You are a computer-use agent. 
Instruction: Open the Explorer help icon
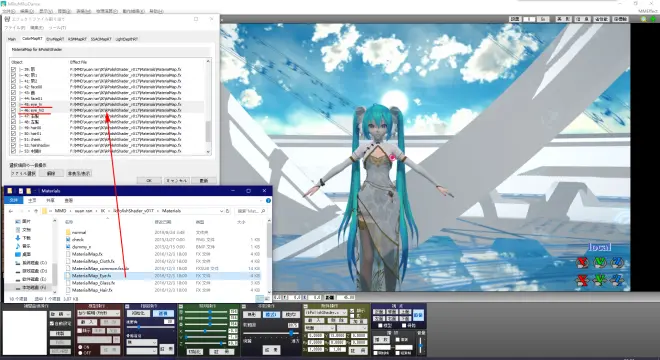click(x=268, y=200)
